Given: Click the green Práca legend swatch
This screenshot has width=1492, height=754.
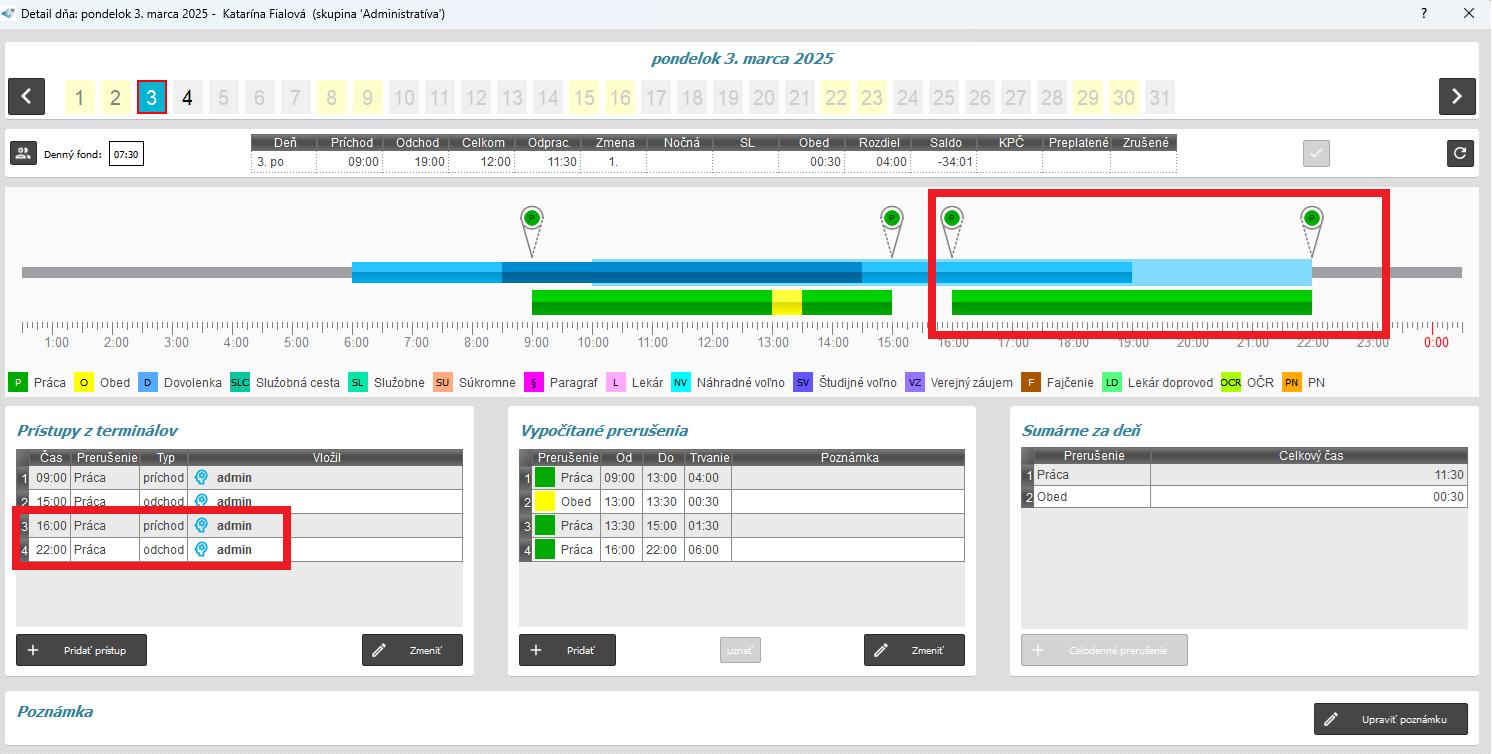Looking at the screenshot, I should pos(18,382).
